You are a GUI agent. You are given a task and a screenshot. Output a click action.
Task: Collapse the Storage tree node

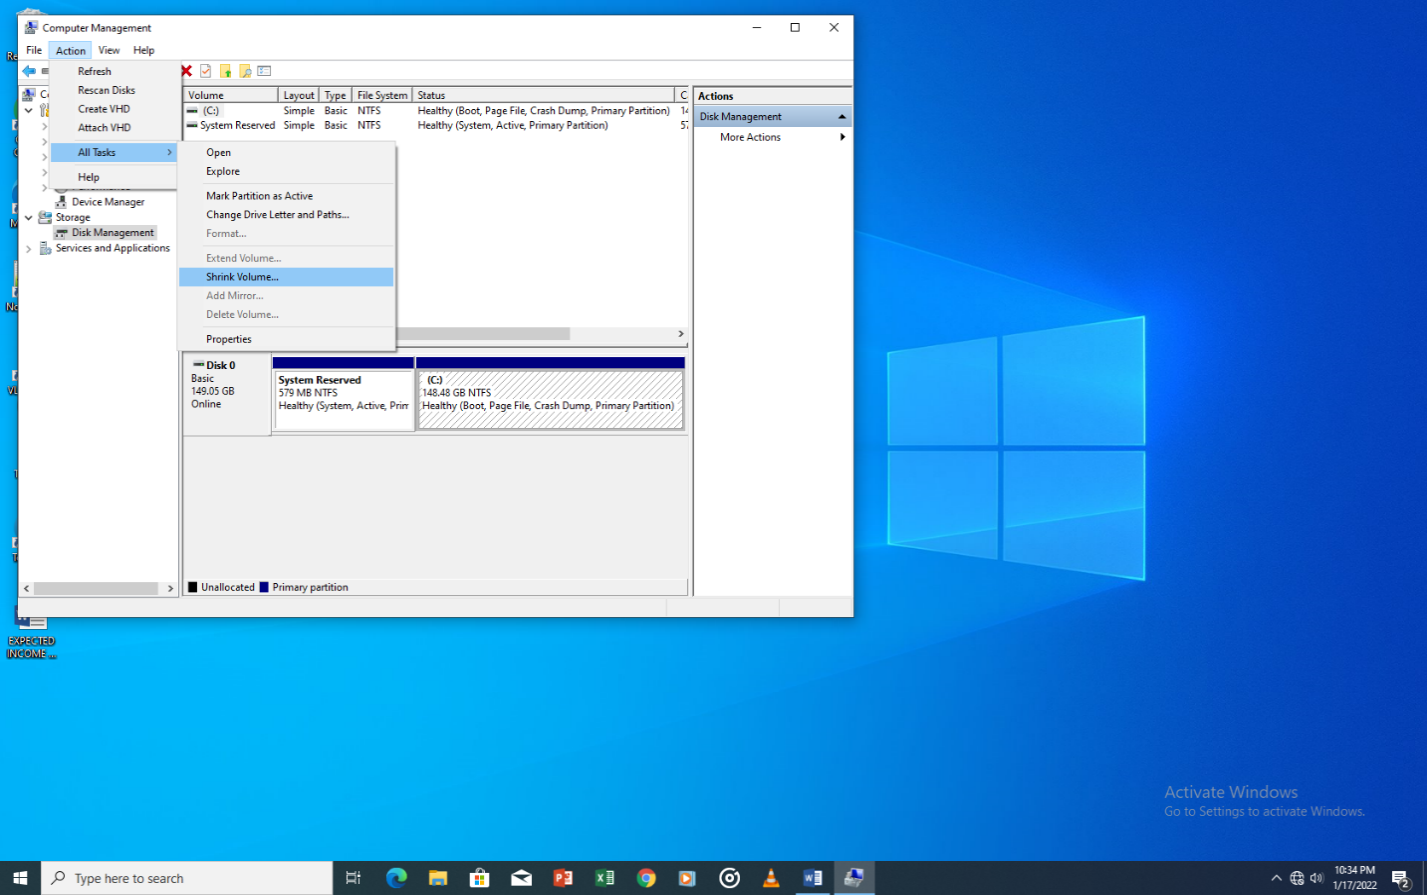(29, 217)
